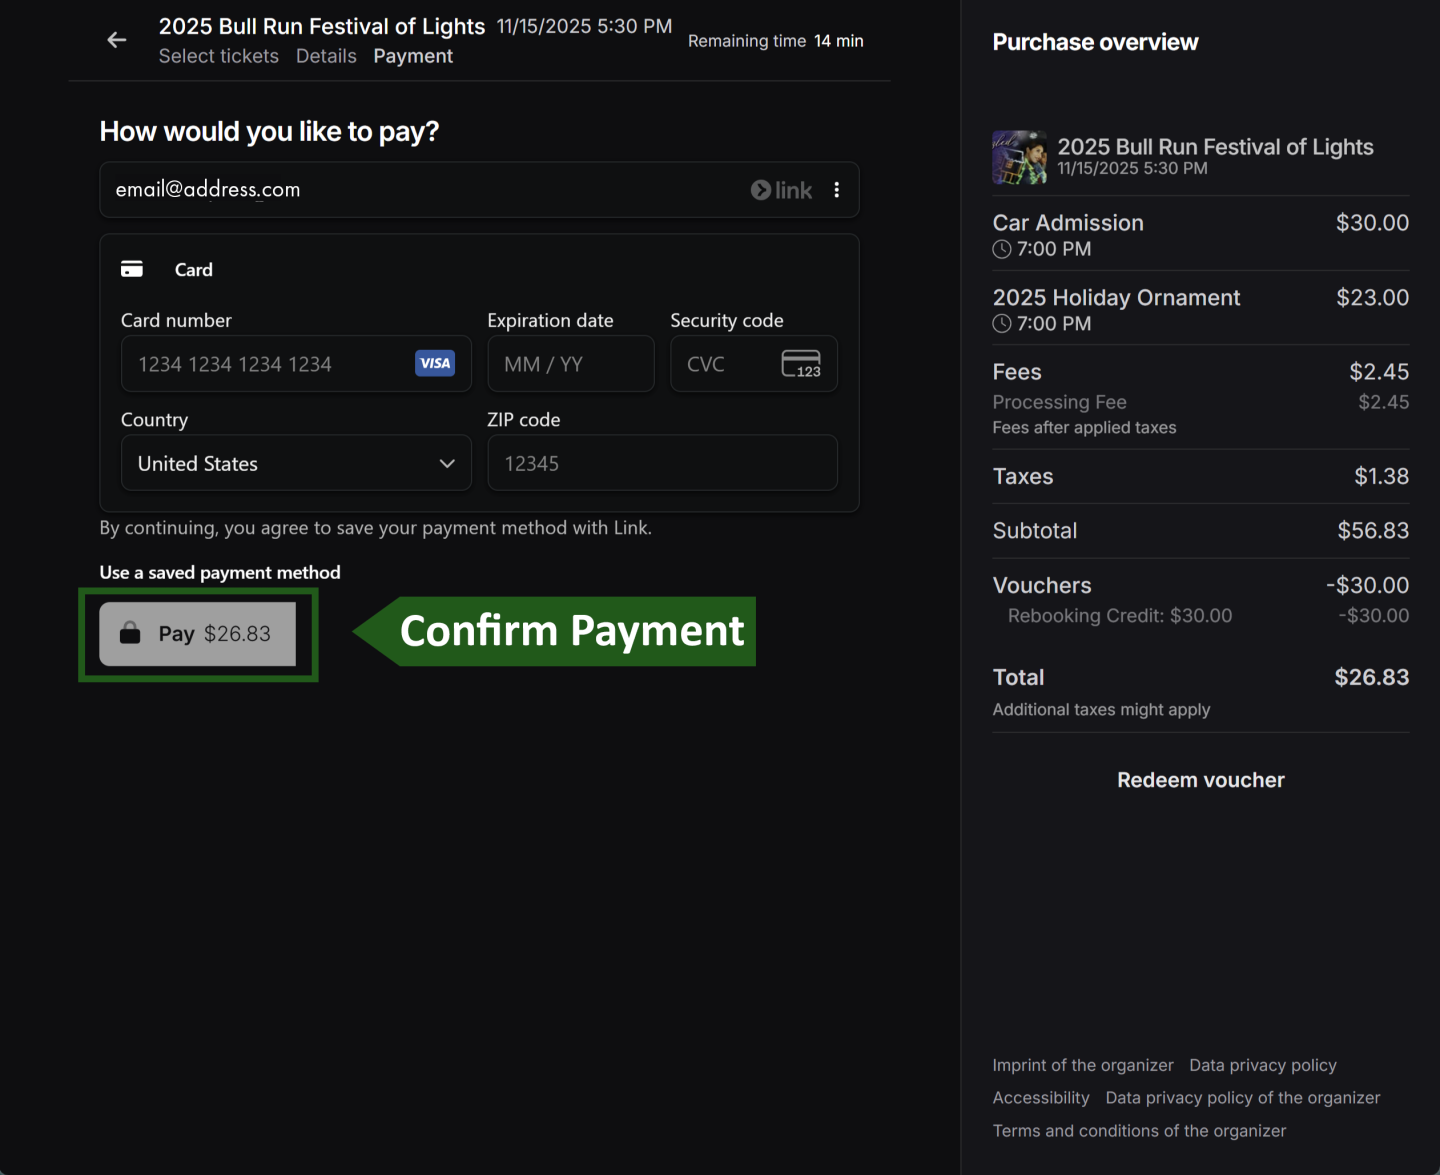This screenshot has height=1175, width=1440.
Task: Switch to the Select tickets tab
Action: 218,56
